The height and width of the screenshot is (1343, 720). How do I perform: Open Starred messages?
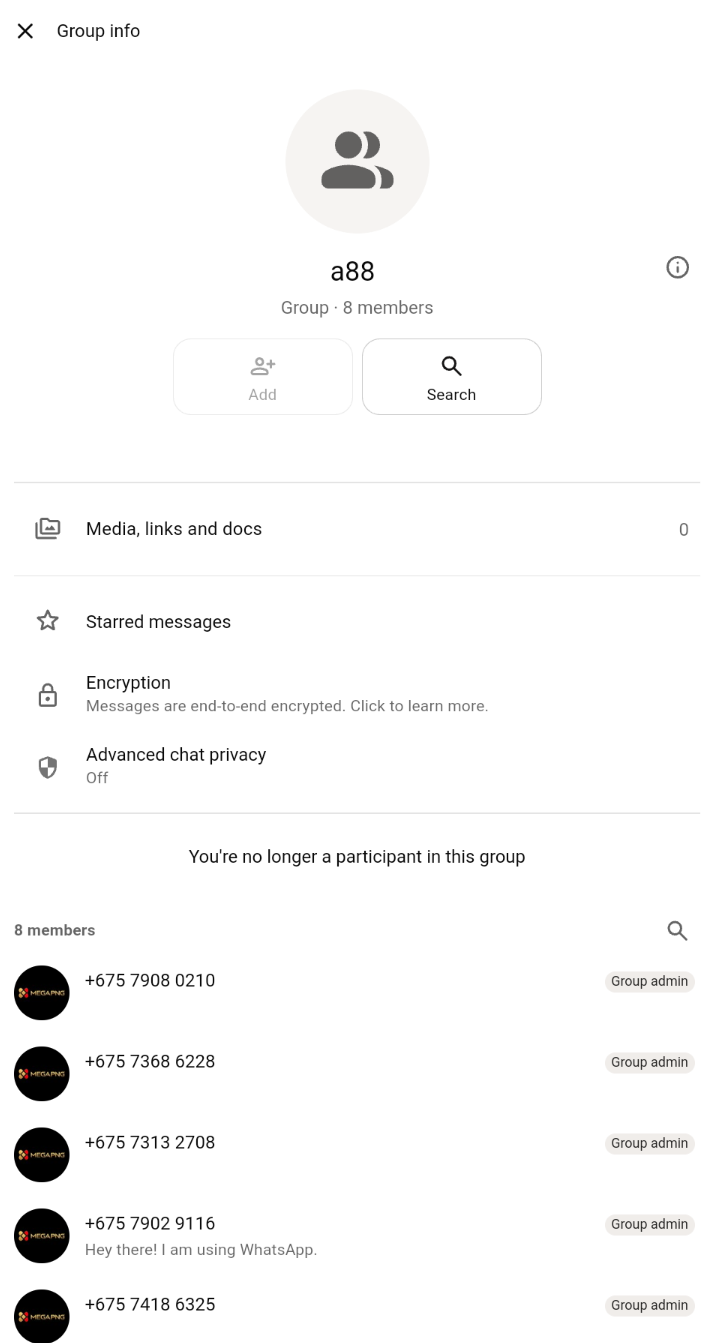coord(357,622)
